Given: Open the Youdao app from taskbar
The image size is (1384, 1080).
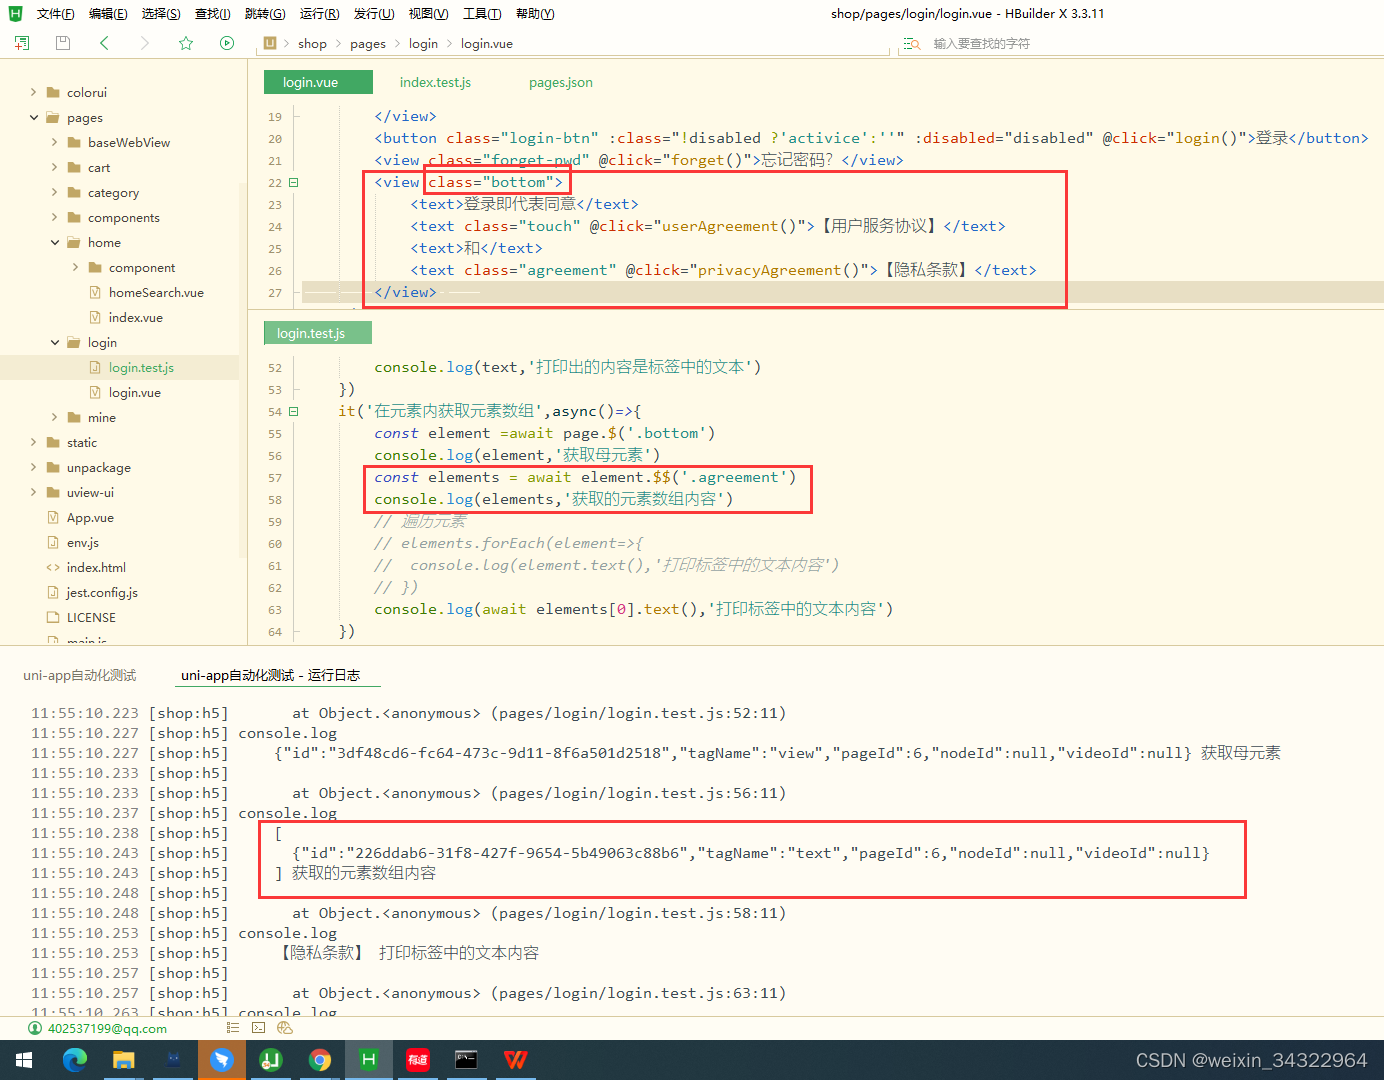Looking at the screenshot, I should pyautogui.click(x=418, y=1060).
